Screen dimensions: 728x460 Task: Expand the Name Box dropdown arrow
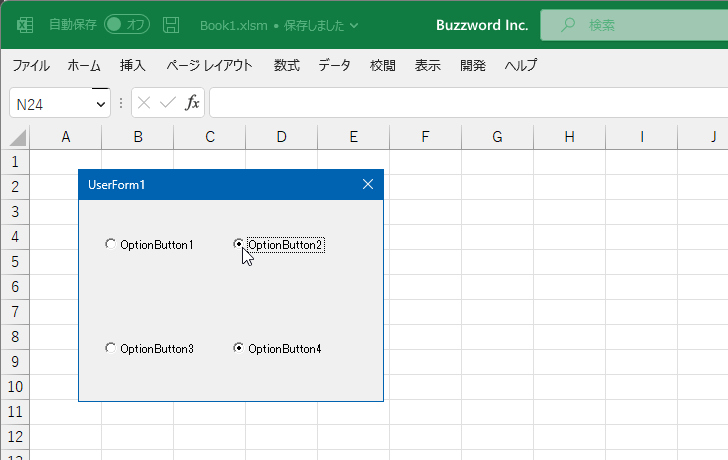point(101,104)
